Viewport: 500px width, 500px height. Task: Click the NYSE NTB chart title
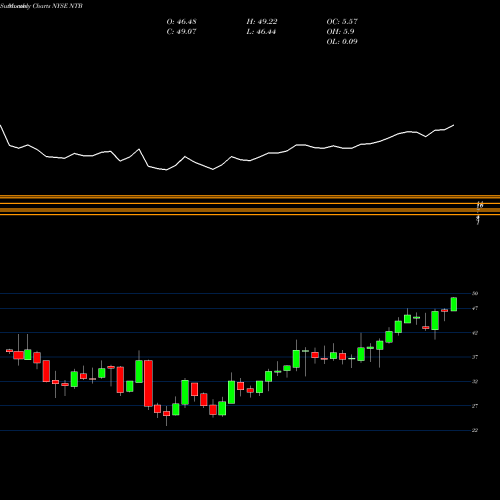[x=41, y=6]
